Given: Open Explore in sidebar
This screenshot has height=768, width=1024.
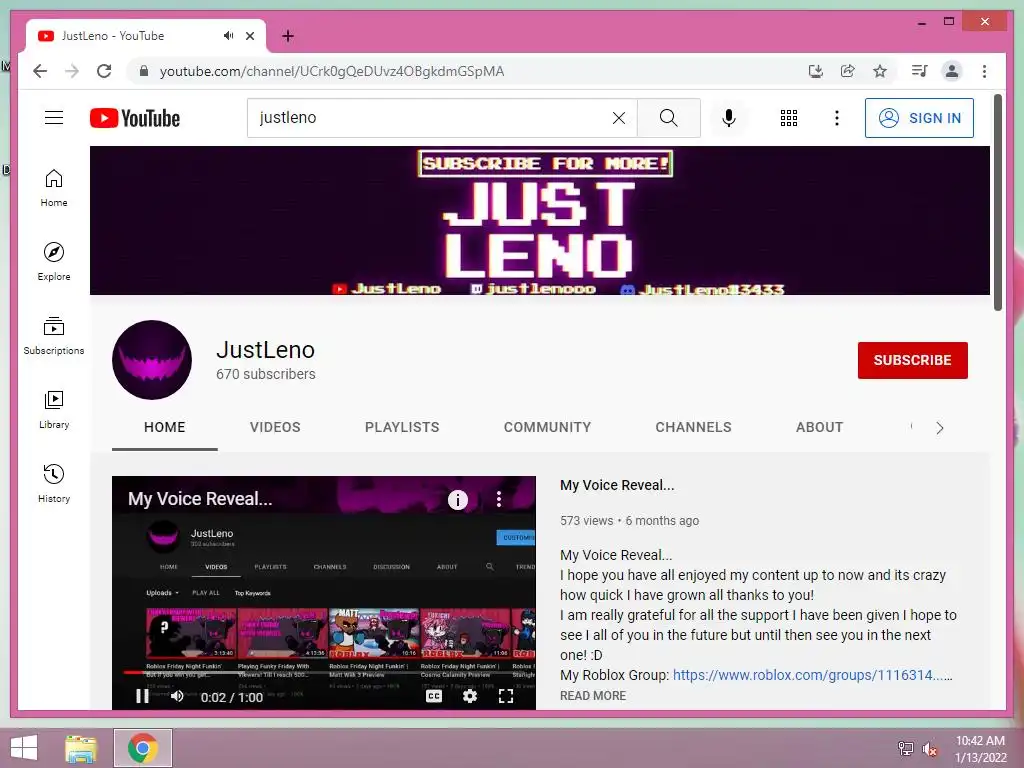Looking at the screenshot, I should coord(54,262).
